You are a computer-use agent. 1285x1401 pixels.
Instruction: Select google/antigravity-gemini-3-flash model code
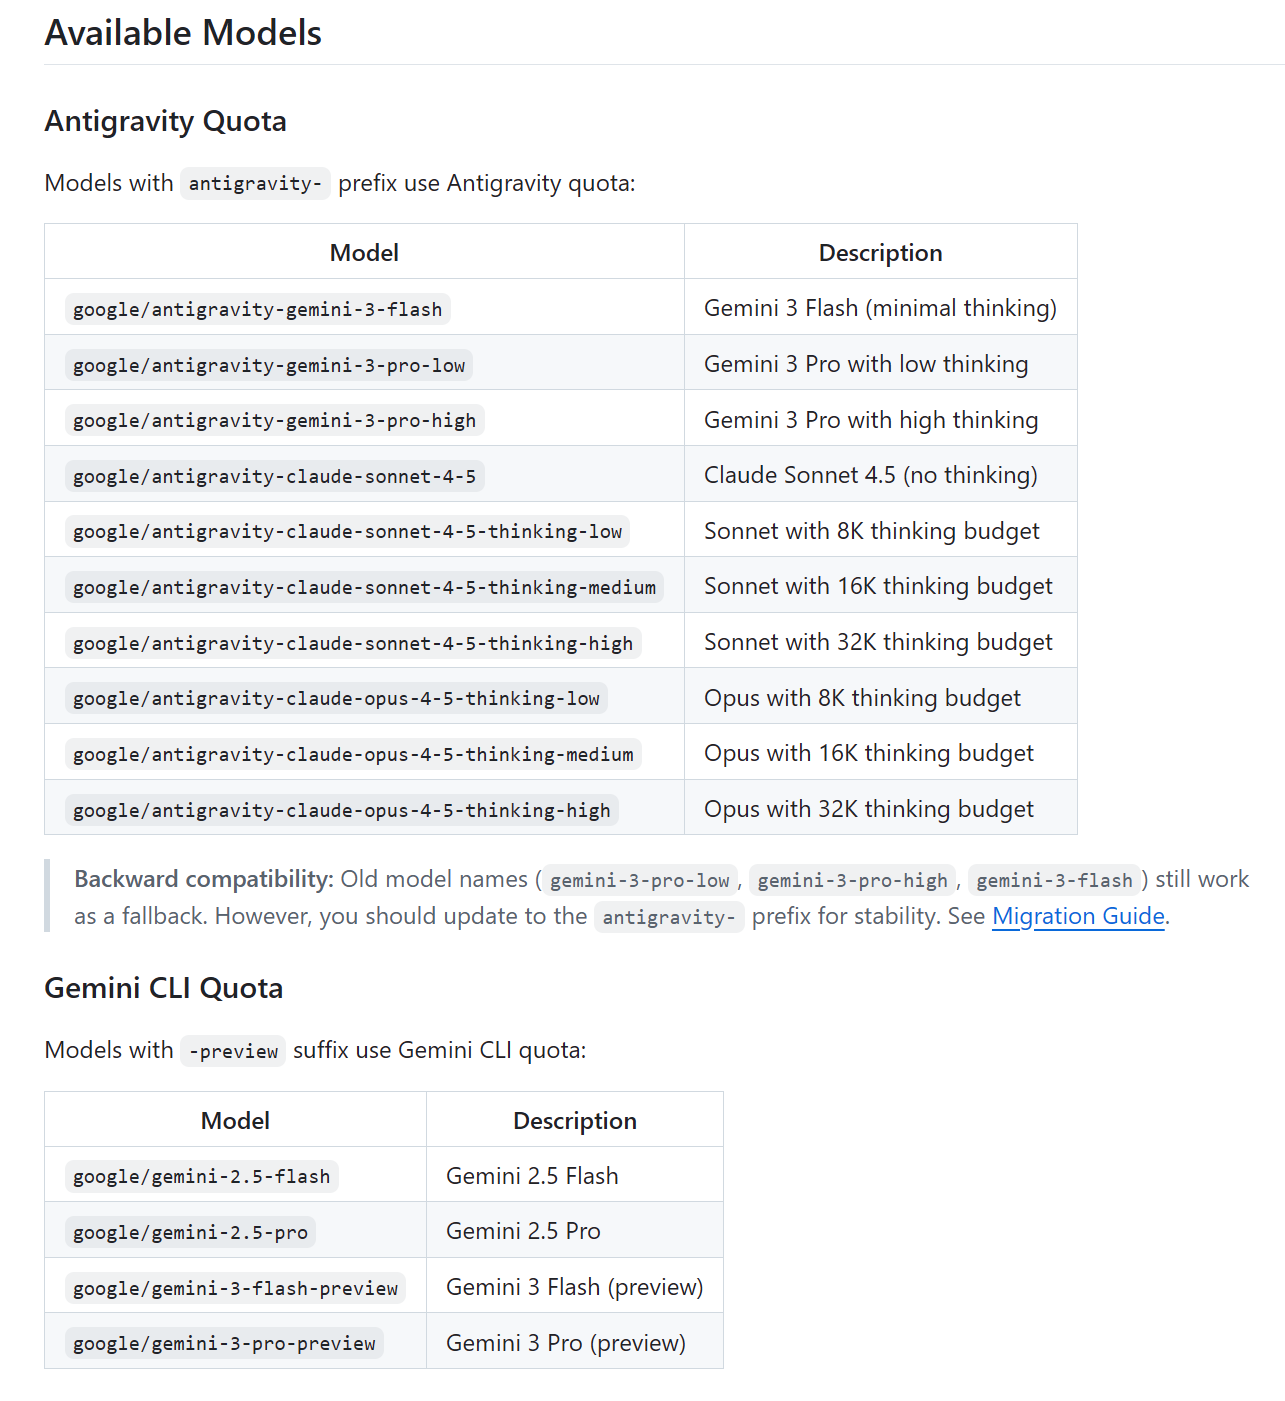257,309
